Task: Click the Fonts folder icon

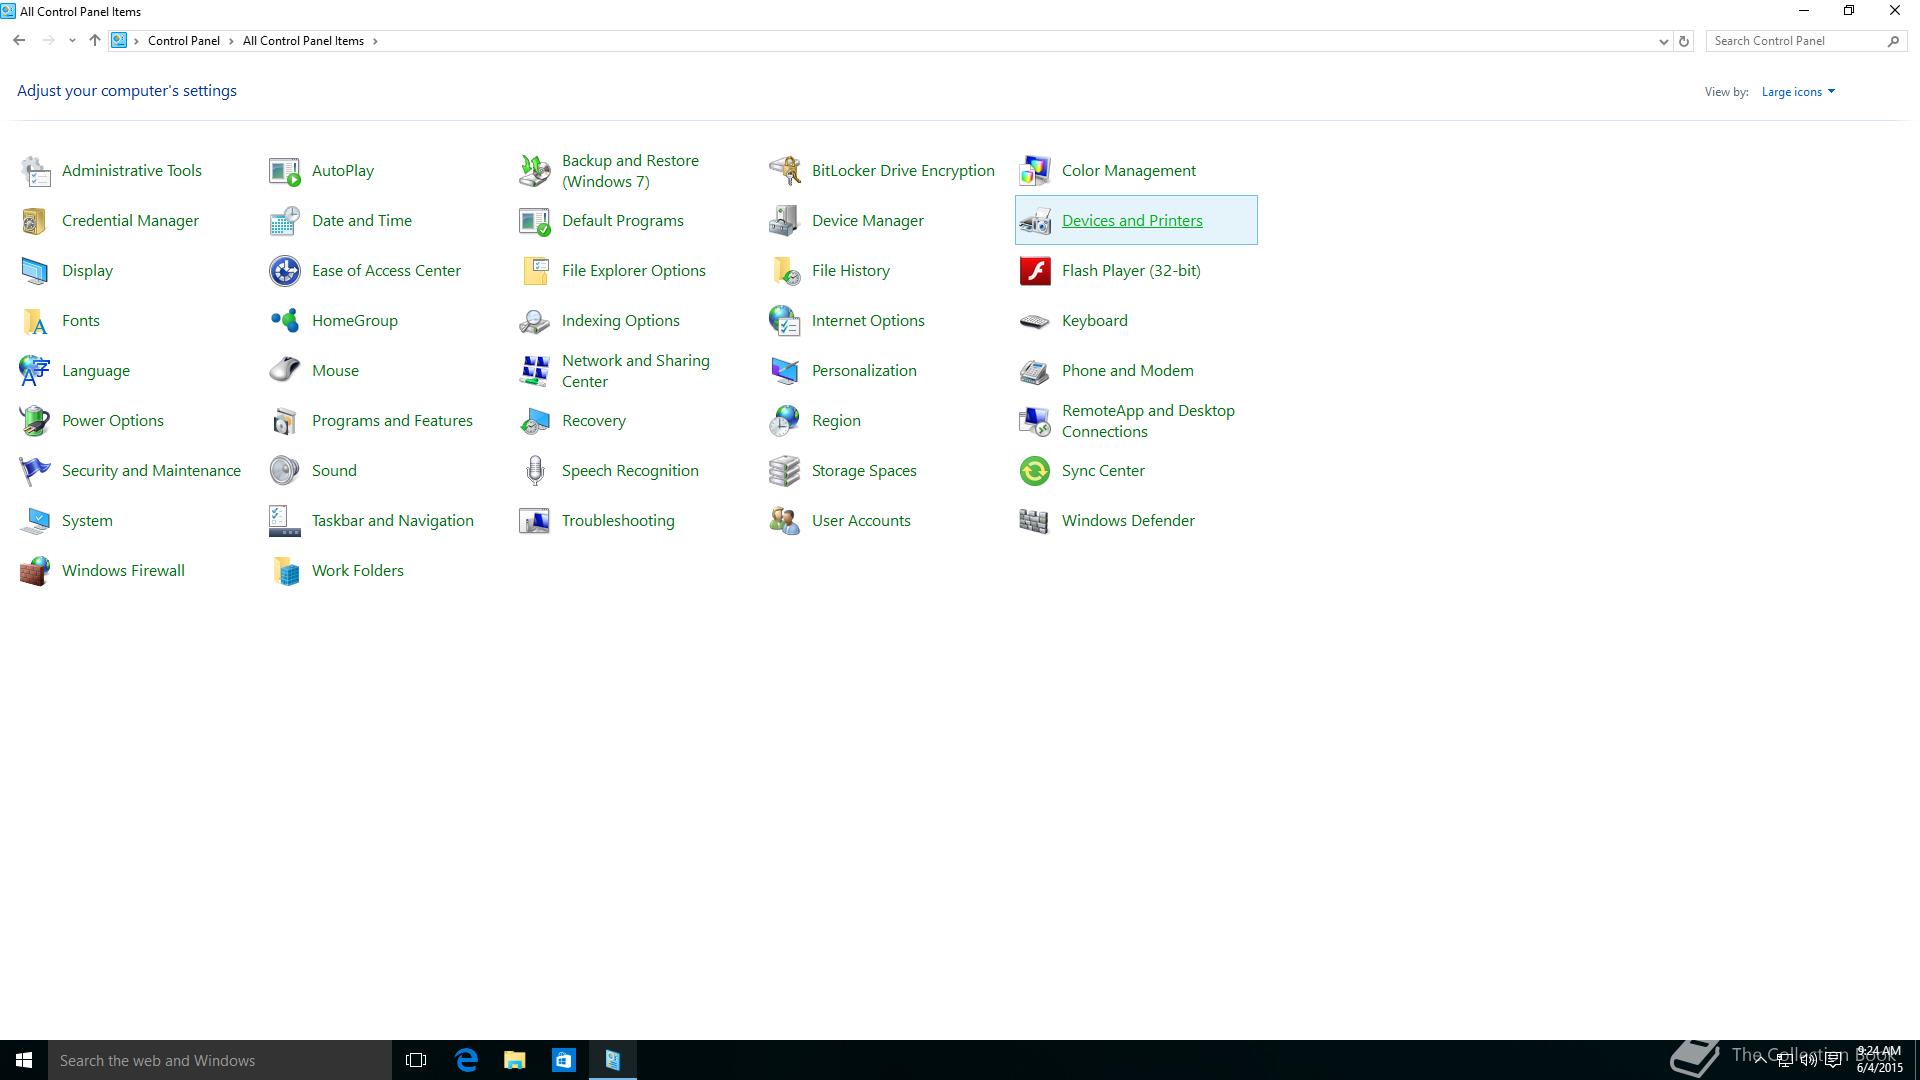Action: click(35, 321)
